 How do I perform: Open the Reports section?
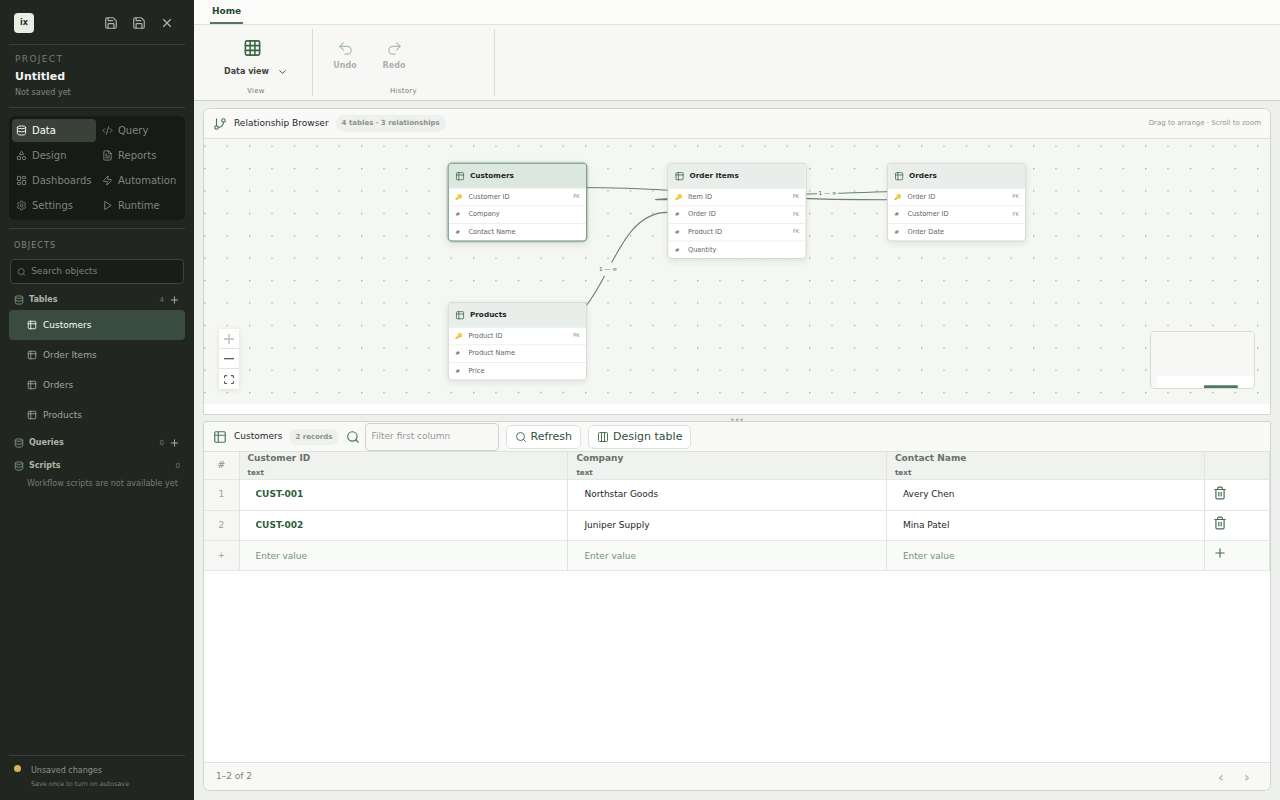(x=141, y=155)
